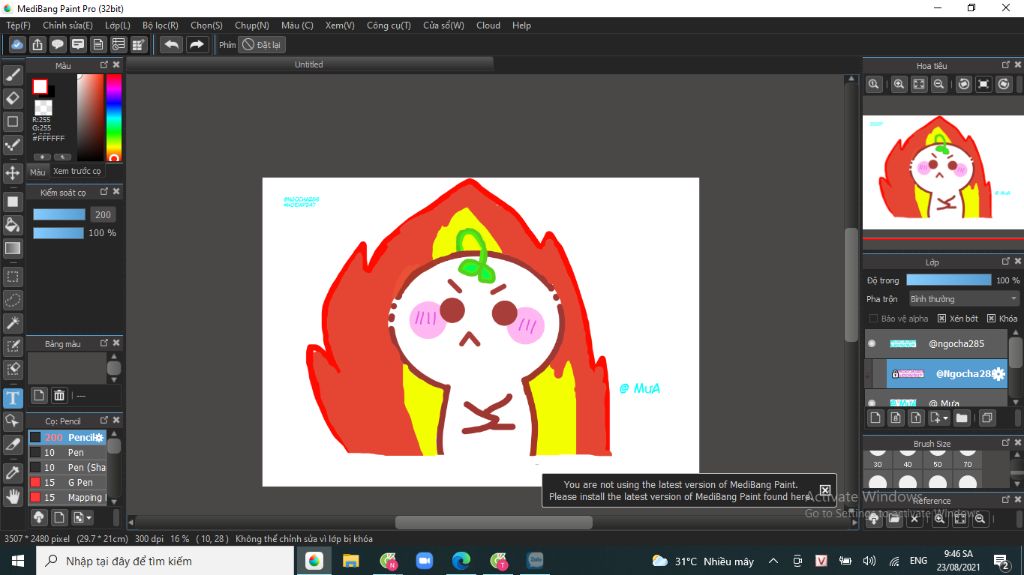The image size is (1024, 575).
Task: Add a new layer in Lớp panel
Action: [x=876, y=418]
